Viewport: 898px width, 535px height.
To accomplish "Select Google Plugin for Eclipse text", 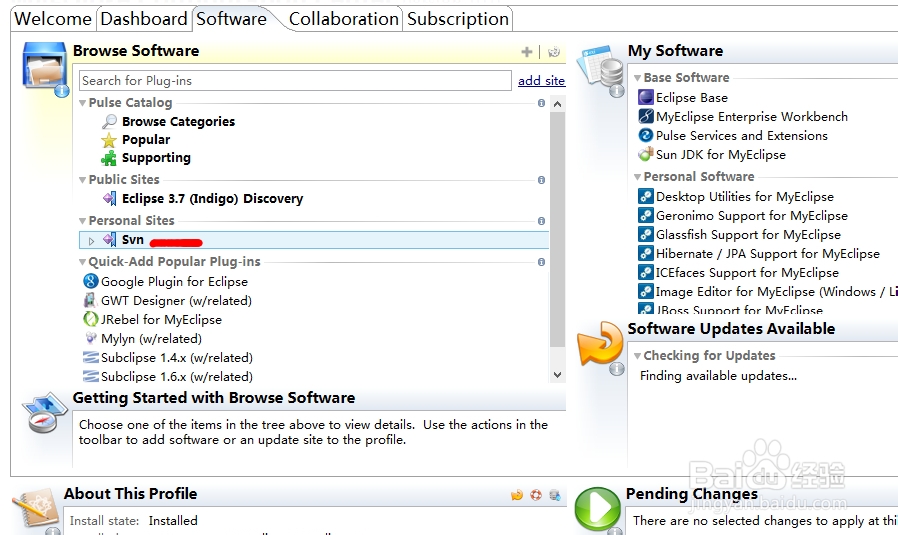I will [175, 282].
